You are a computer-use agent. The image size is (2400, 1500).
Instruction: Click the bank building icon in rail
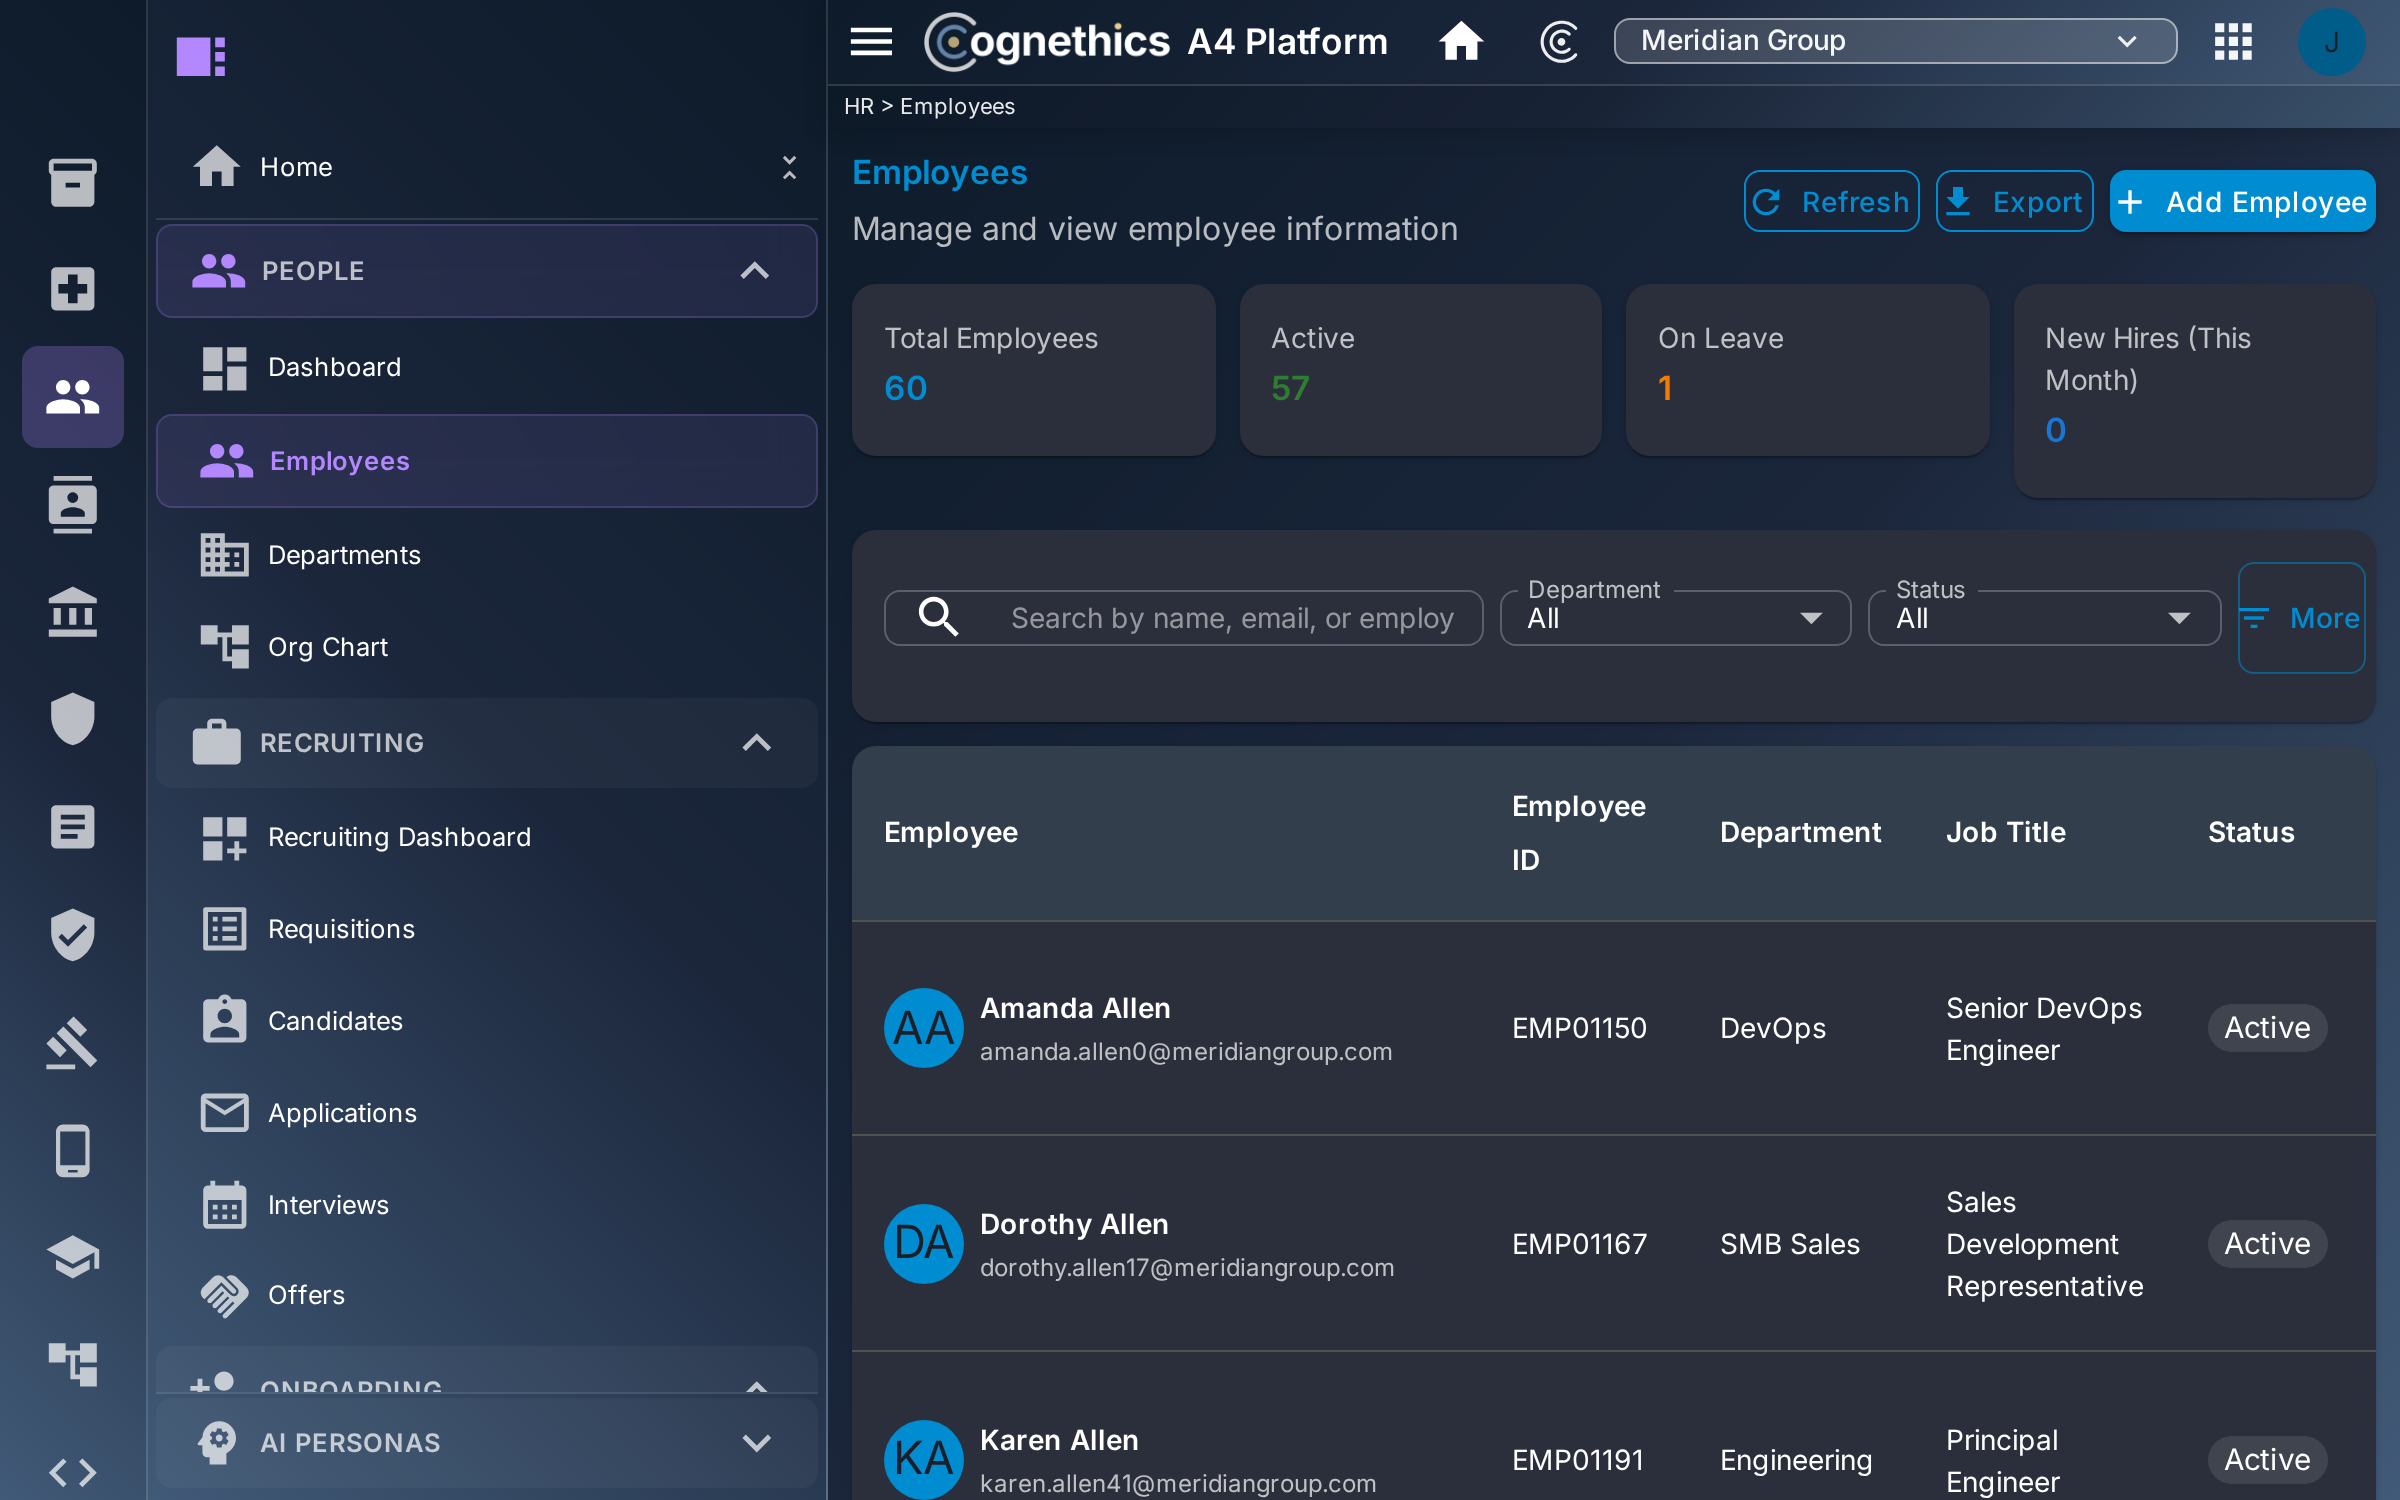[x=72, y=611]
